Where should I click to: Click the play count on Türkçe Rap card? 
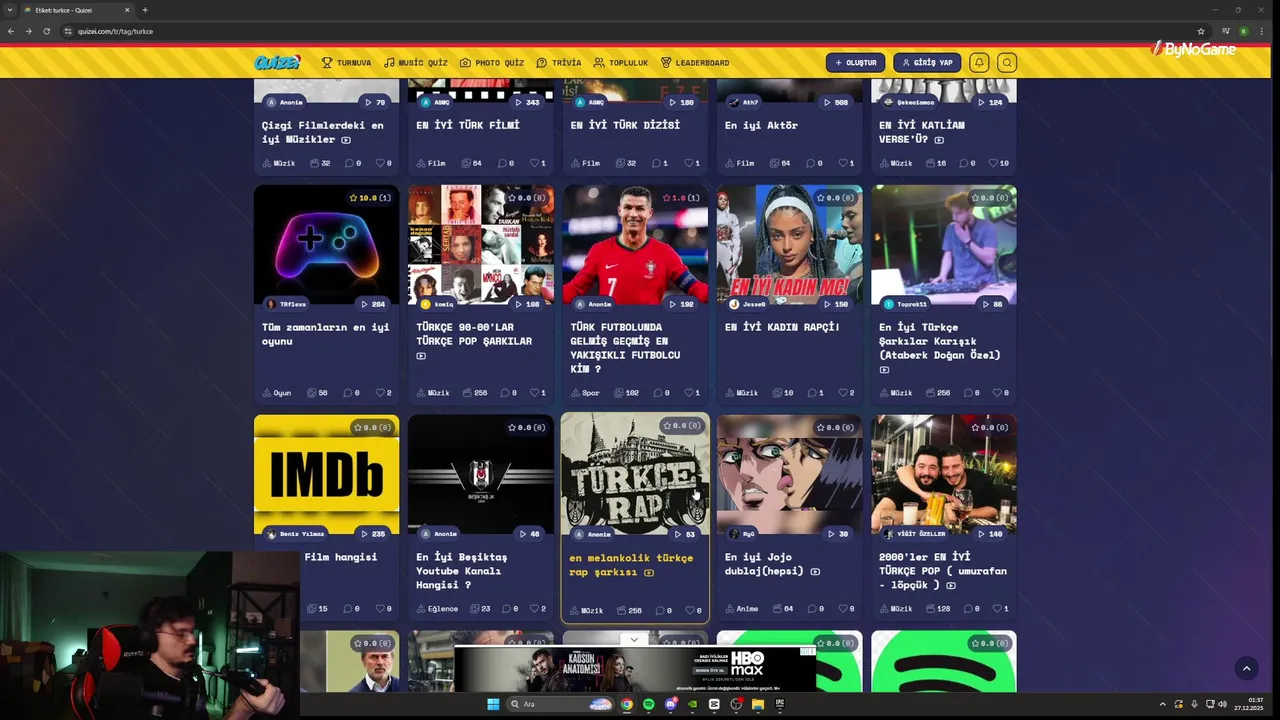pos(684,534)
